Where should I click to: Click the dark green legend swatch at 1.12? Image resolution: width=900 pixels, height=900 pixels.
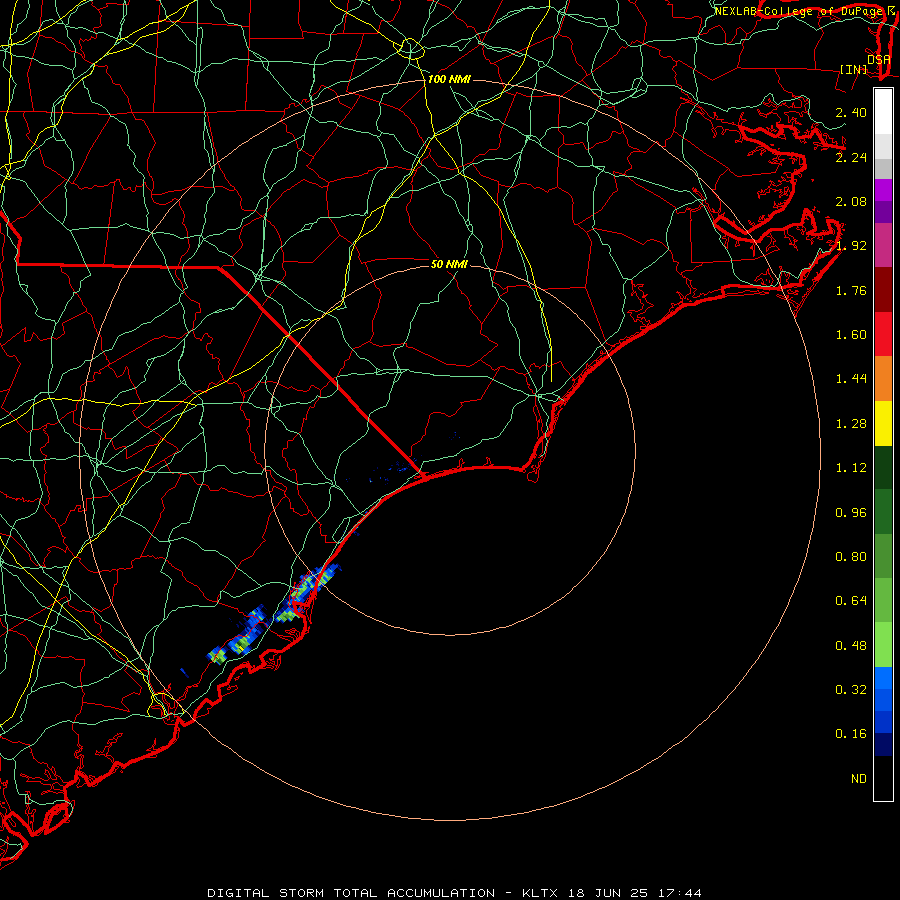point(883,467)
